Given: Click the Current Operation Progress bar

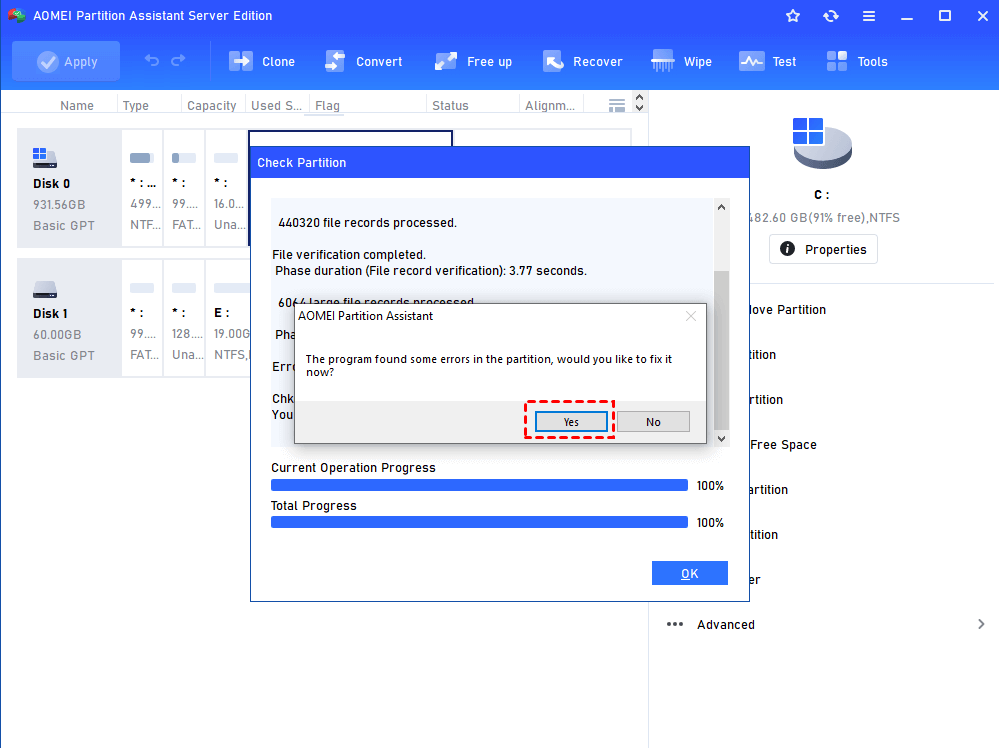Looking at the screenshot, I should [x=479, y=485].
